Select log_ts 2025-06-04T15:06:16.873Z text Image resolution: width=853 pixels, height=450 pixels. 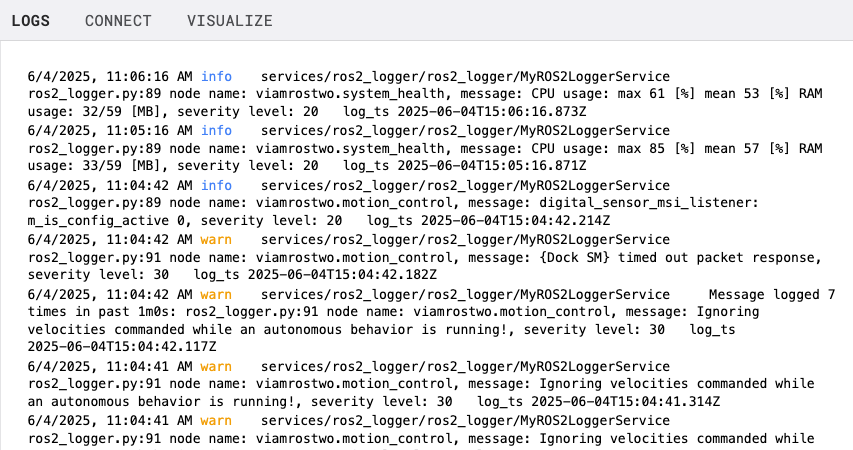pyautogui.click(x=465, y=112)
